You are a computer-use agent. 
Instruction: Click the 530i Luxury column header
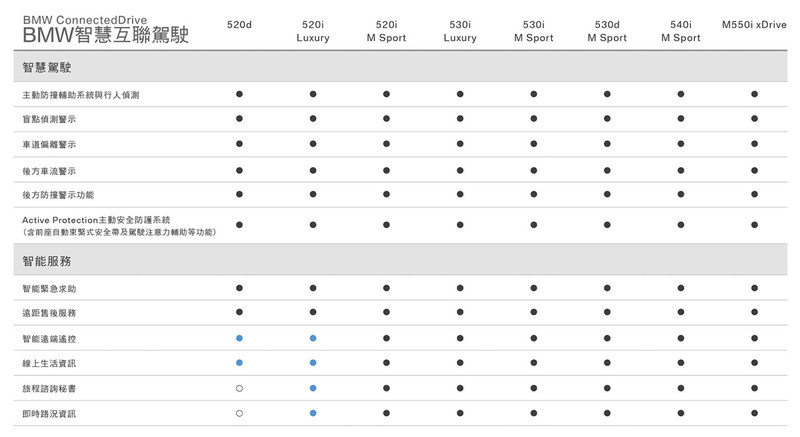click(x=460, y=31)
